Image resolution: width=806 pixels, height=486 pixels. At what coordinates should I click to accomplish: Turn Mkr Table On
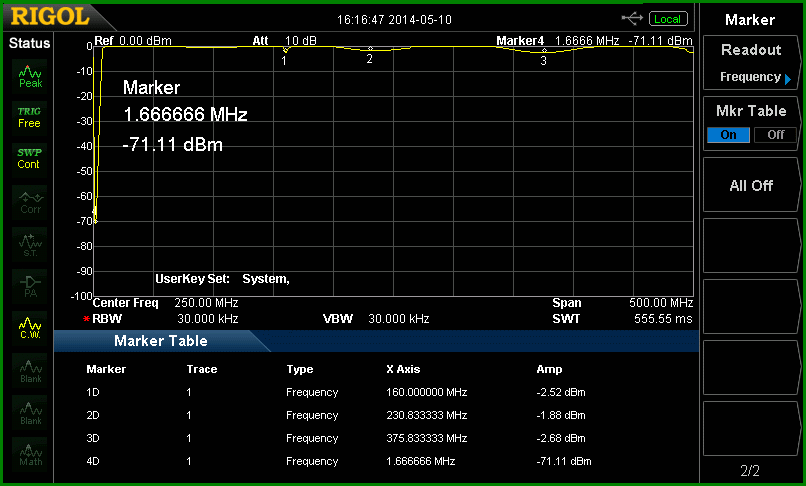(x=728, y=135)
